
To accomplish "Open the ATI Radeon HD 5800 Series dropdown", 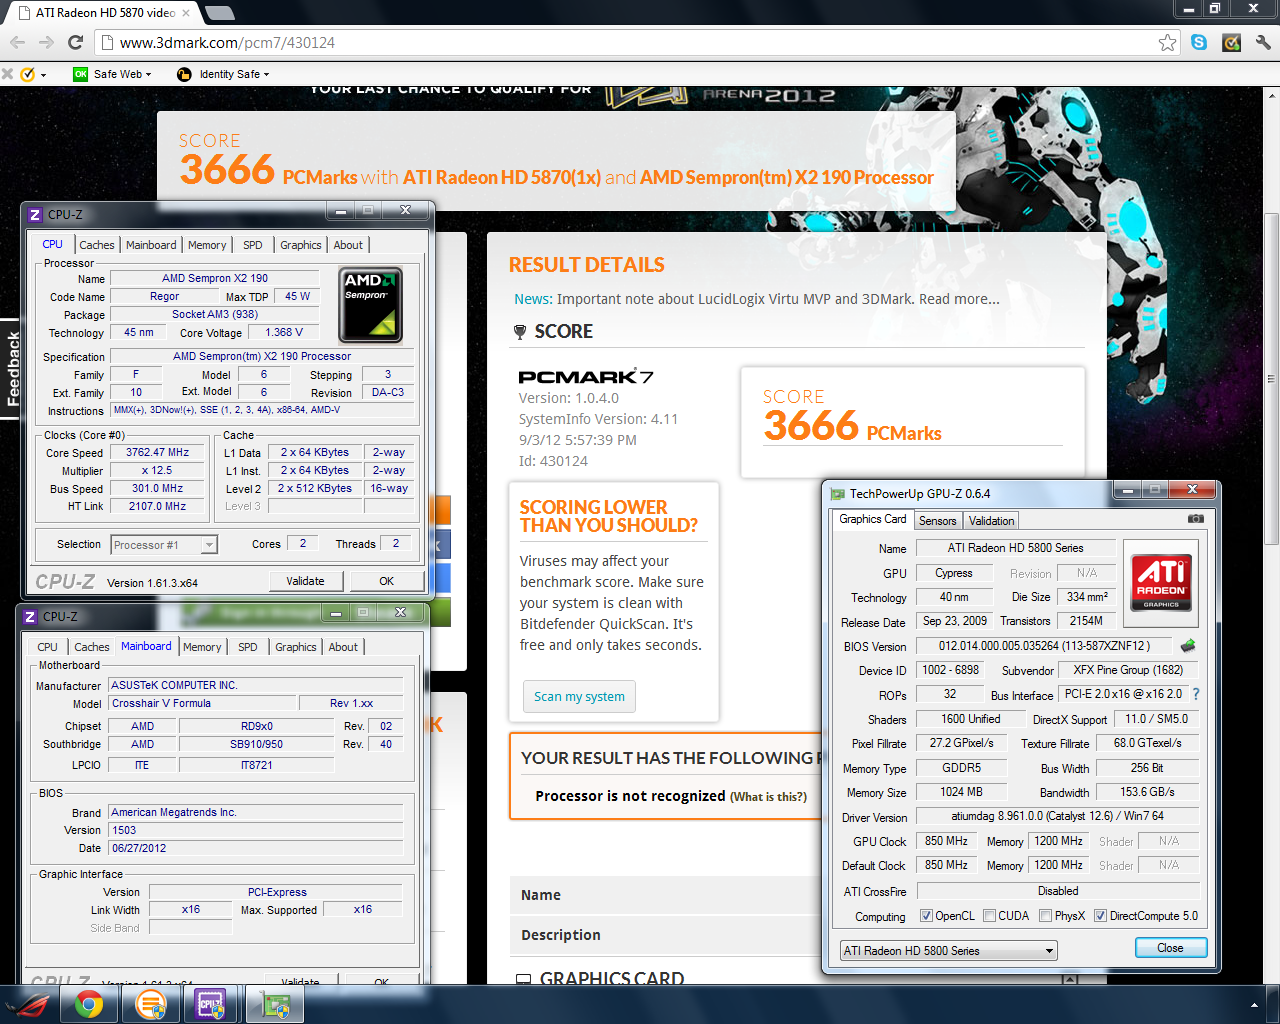I will click(948, 951).
